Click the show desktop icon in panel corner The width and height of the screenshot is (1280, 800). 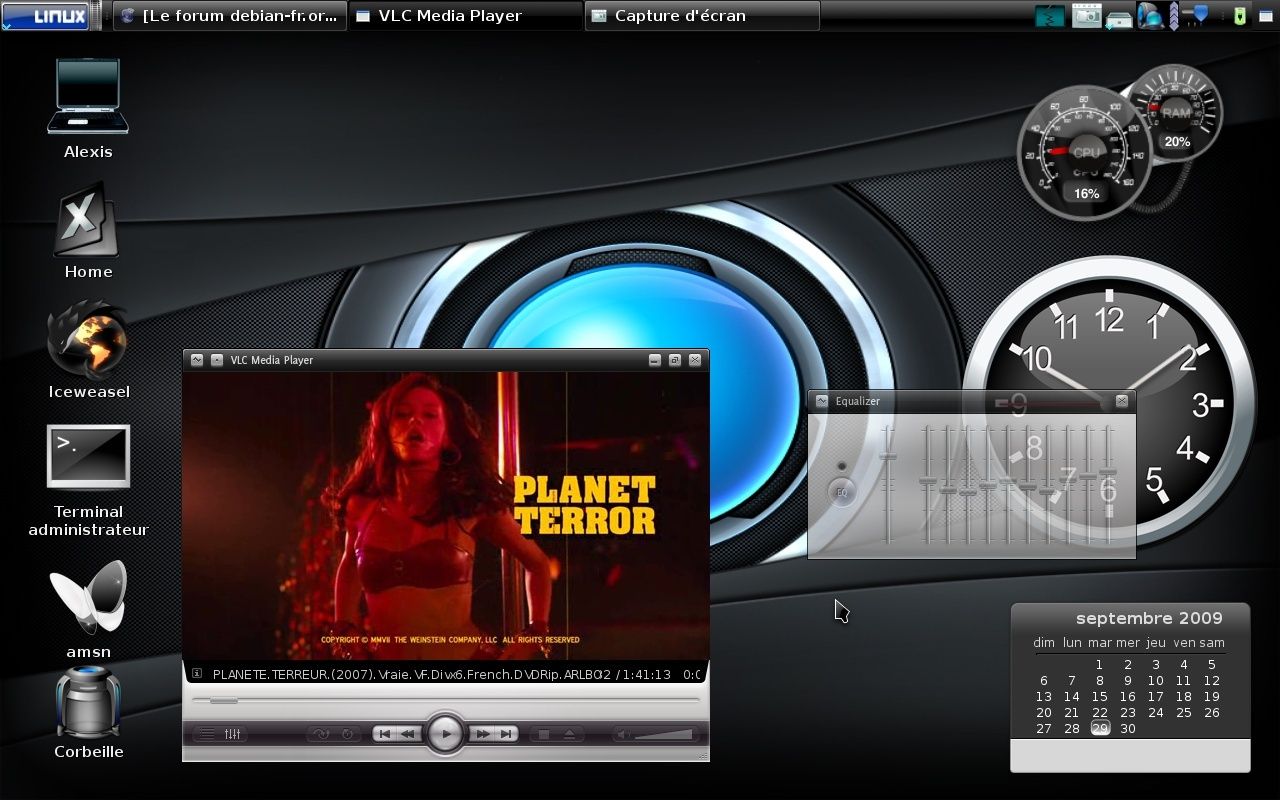point(1266,16)
